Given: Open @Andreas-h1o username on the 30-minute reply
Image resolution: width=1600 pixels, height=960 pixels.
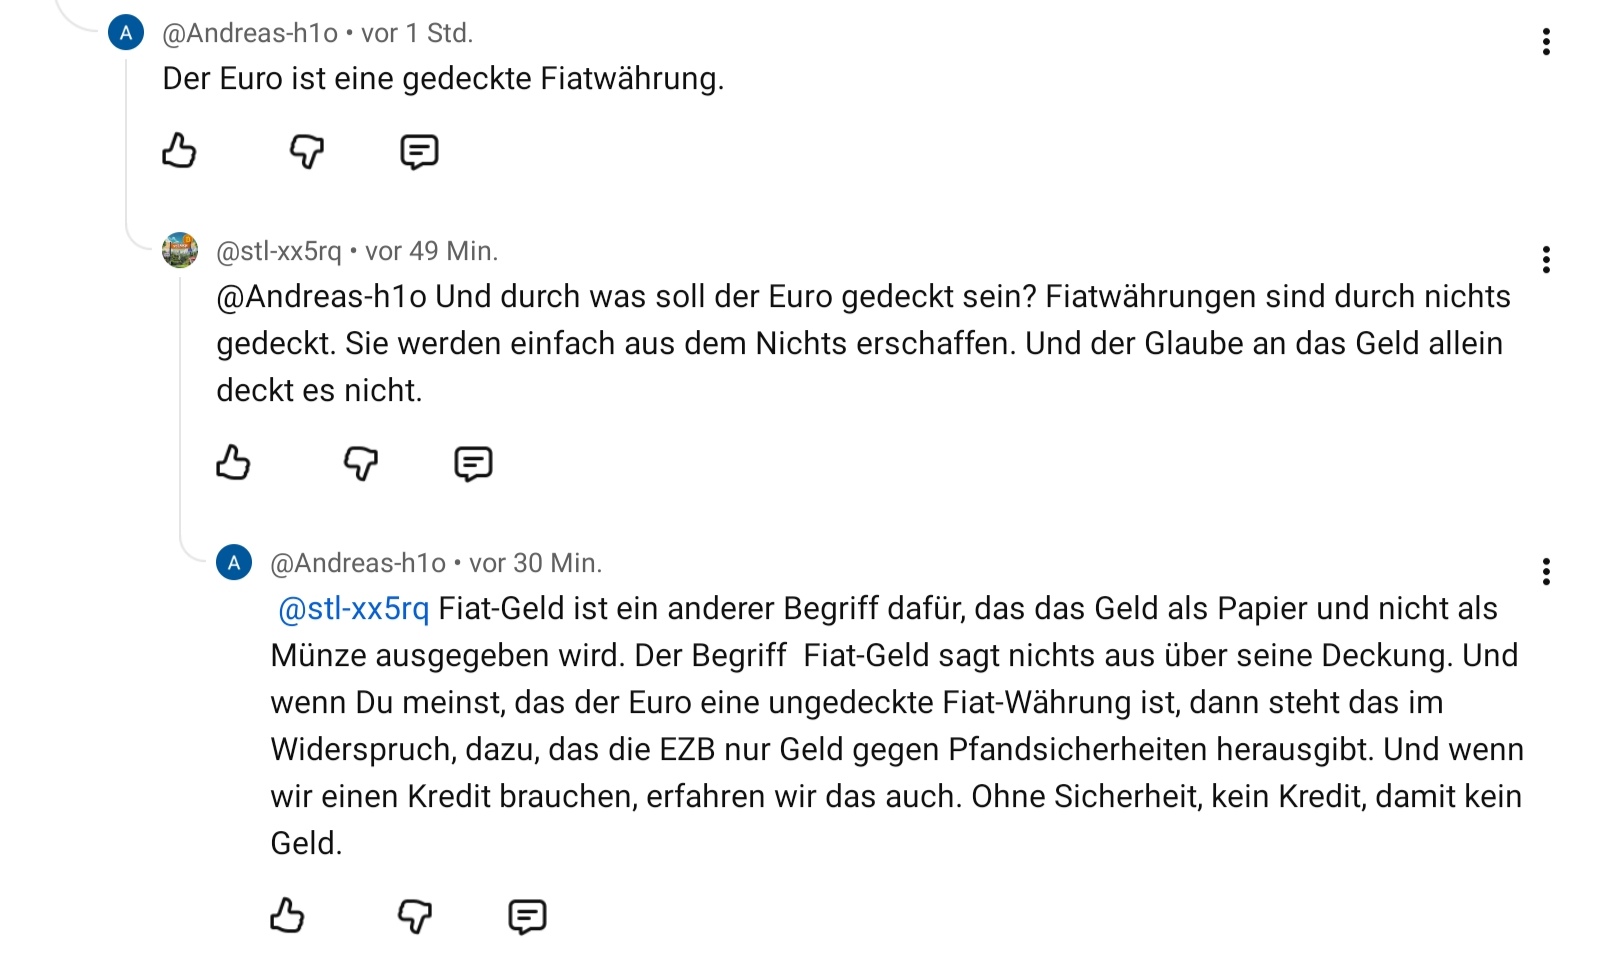Looking at the screenshot, I should click(358, 564).
